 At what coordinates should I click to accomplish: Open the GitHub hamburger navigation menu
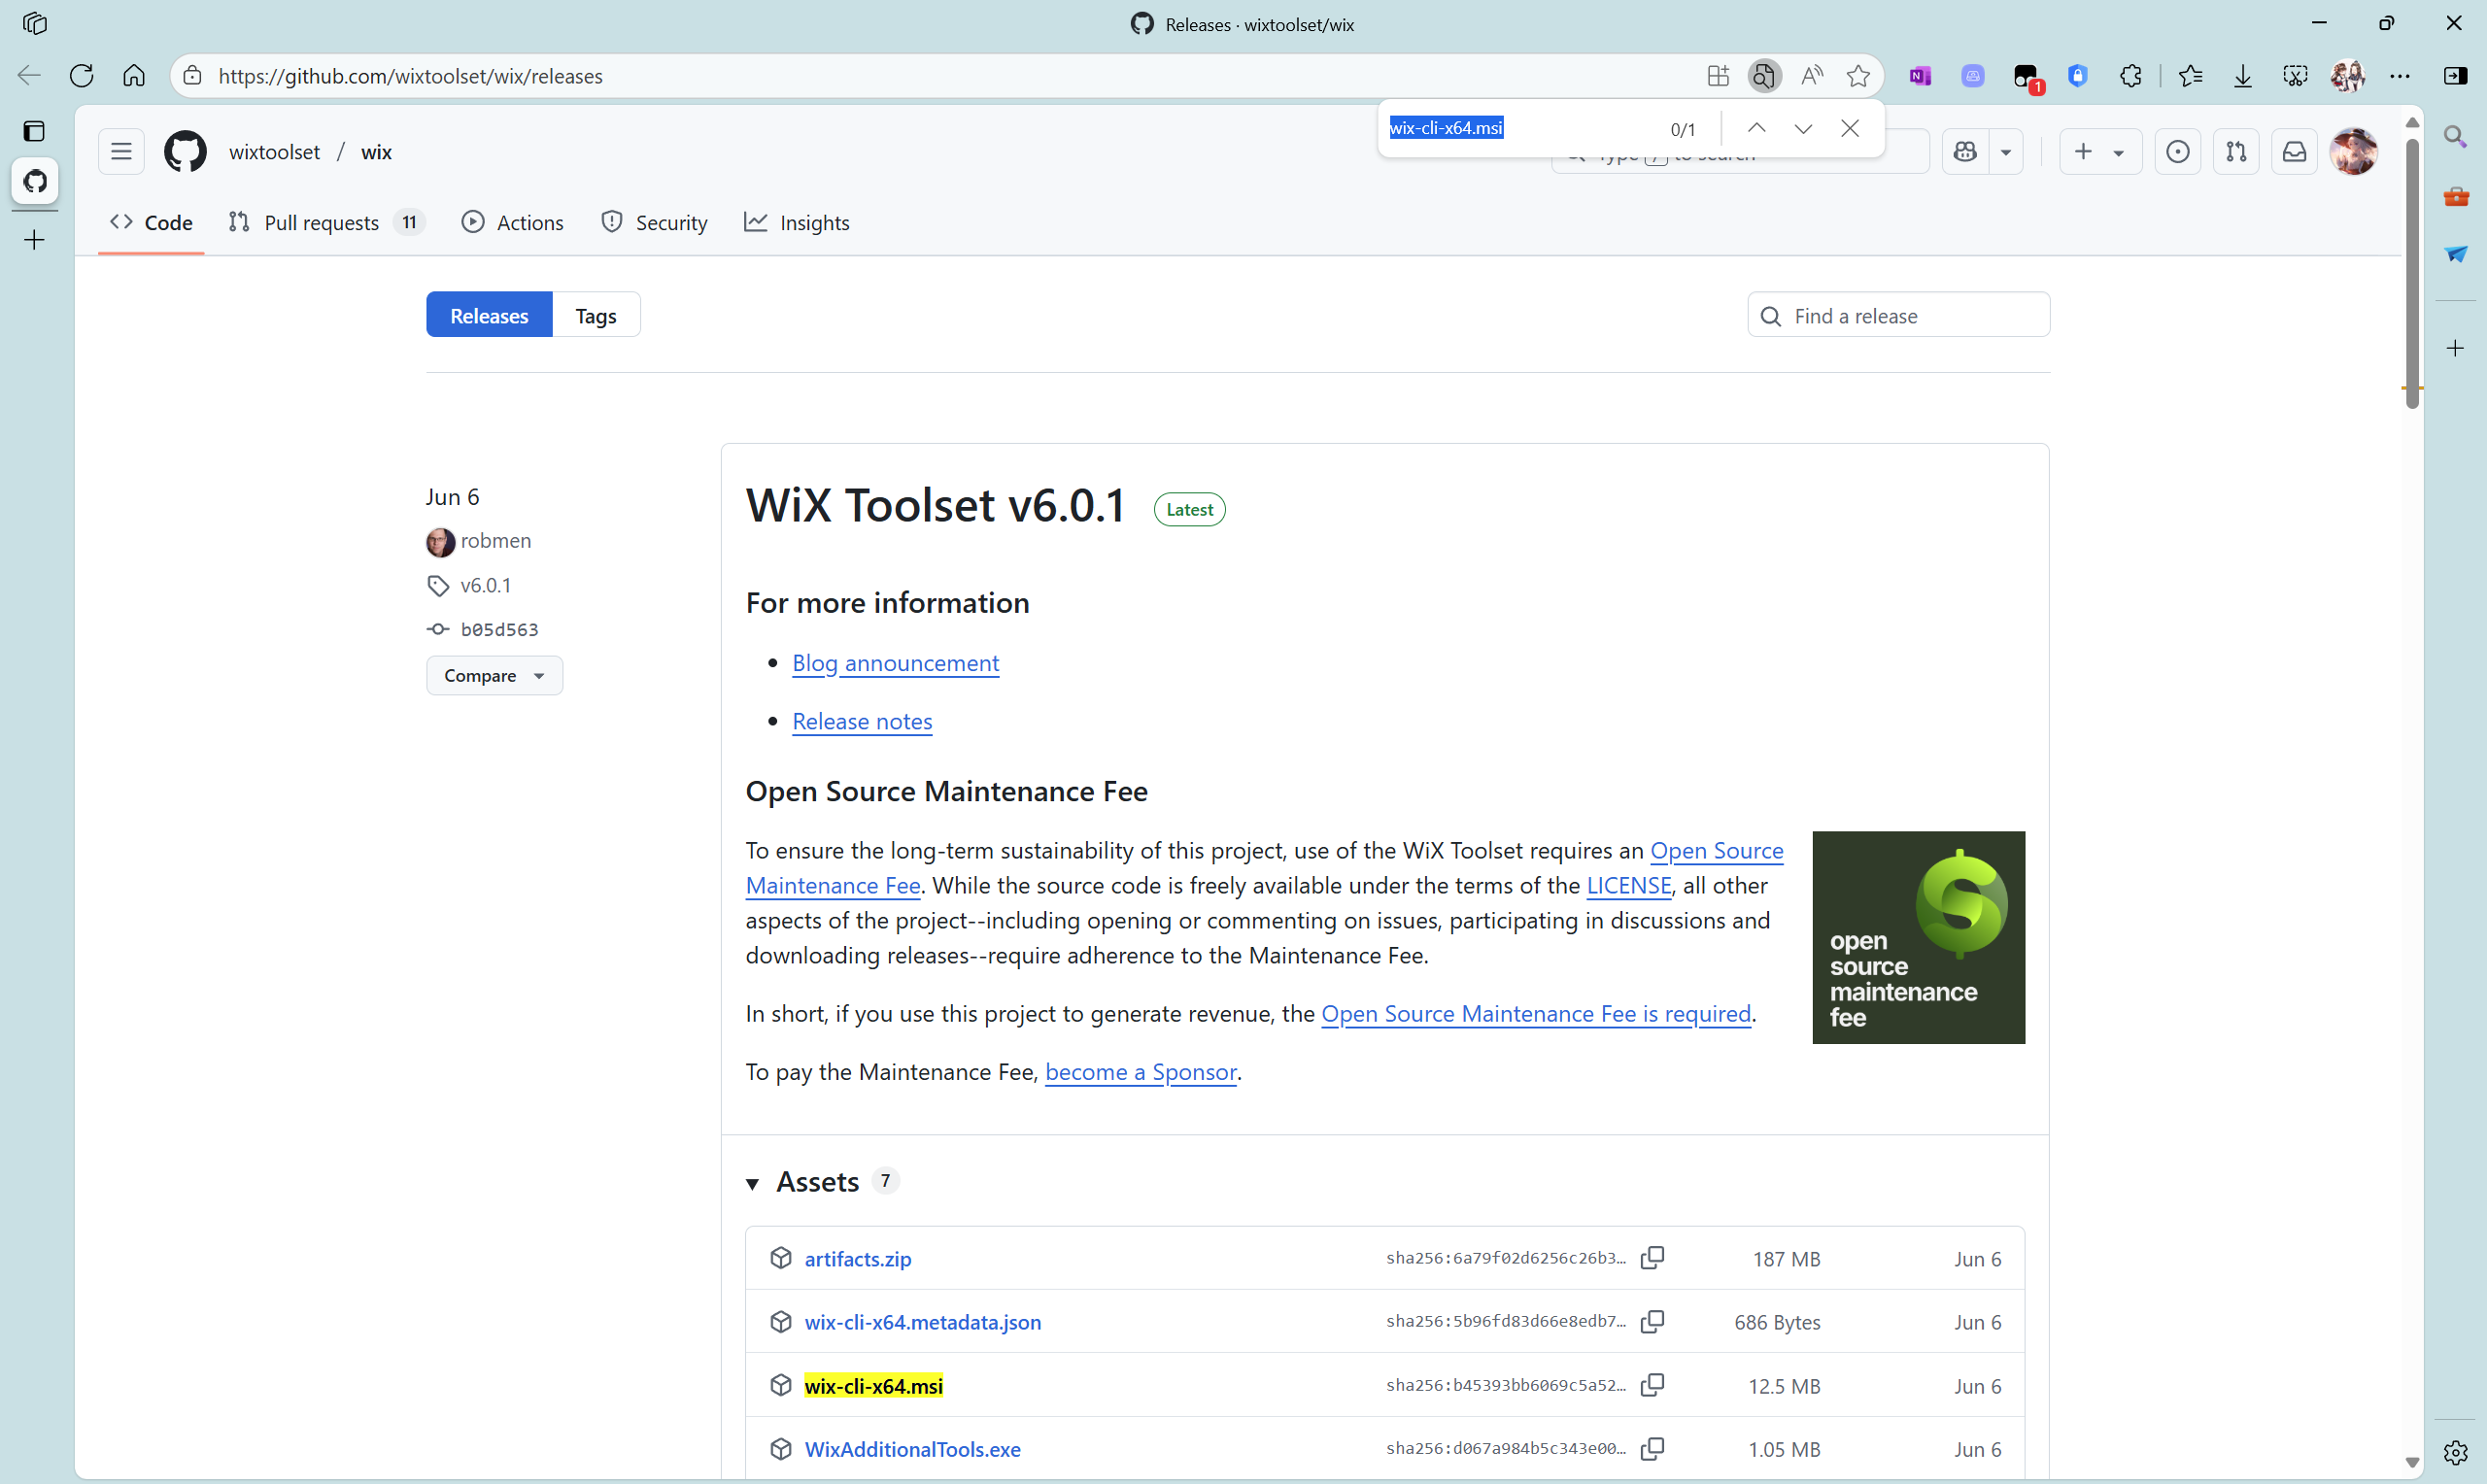tap(121, 152)
